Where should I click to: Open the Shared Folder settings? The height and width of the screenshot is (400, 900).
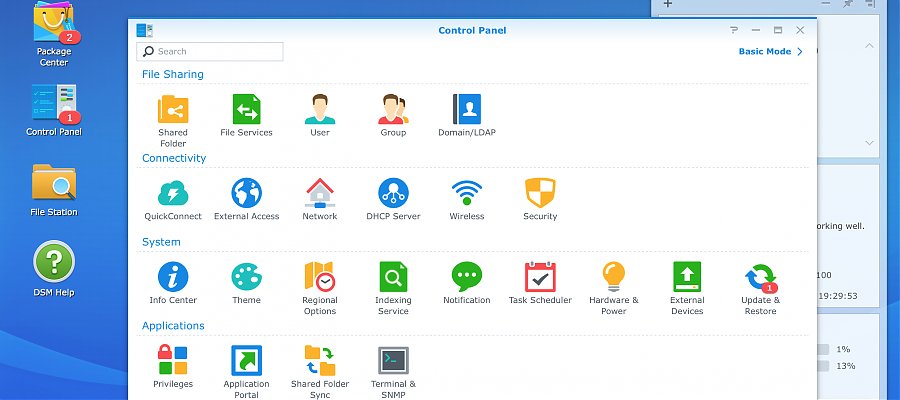click(173, 109)
